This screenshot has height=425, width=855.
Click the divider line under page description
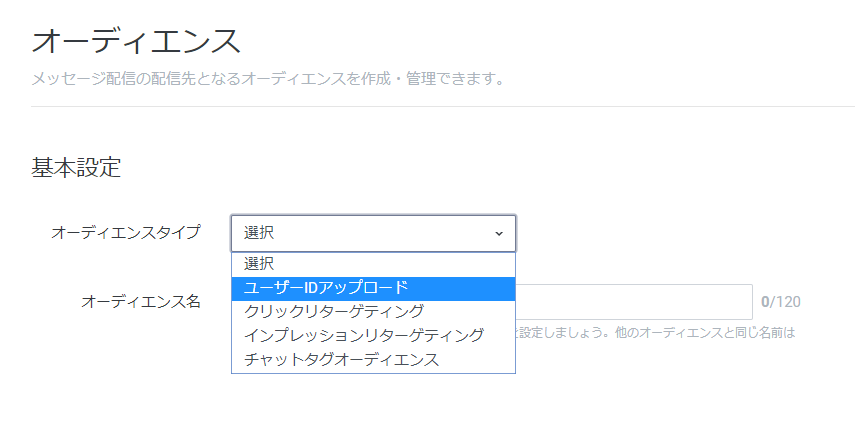click(x=443, y=106)
